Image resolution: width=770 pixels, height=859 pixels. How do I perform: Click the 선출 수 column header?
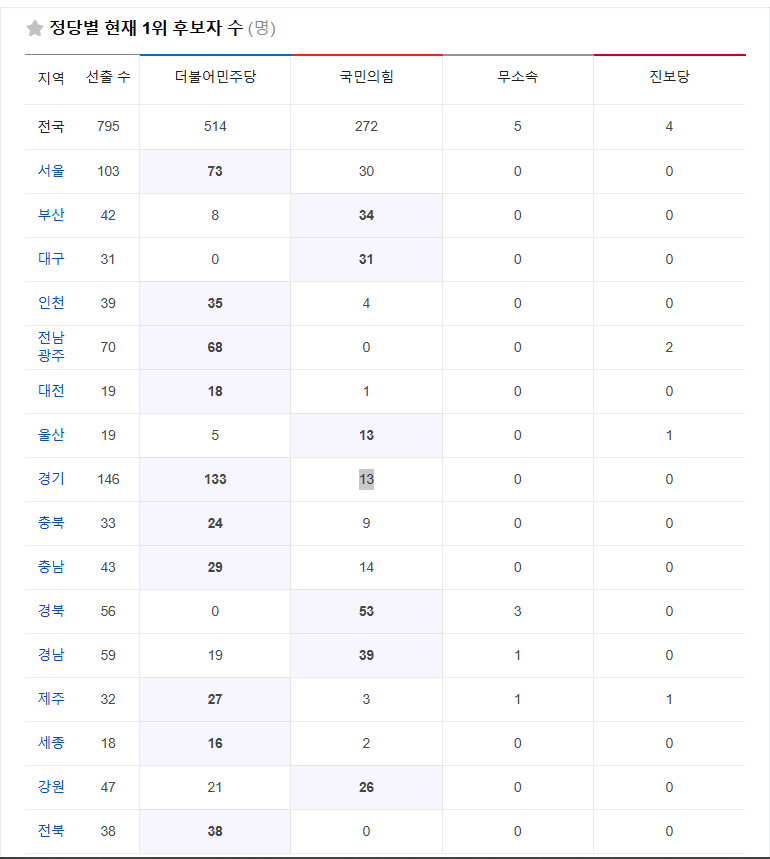point(108,77)
